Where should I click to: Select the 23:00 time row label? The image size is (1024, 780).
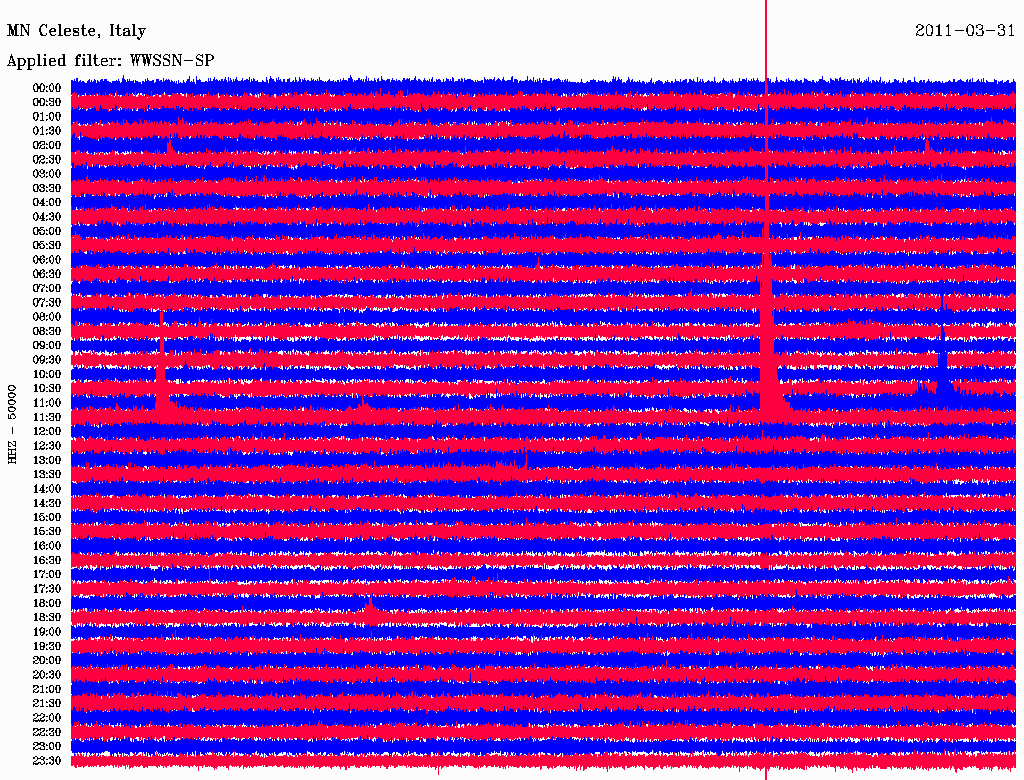pos(47,746)
